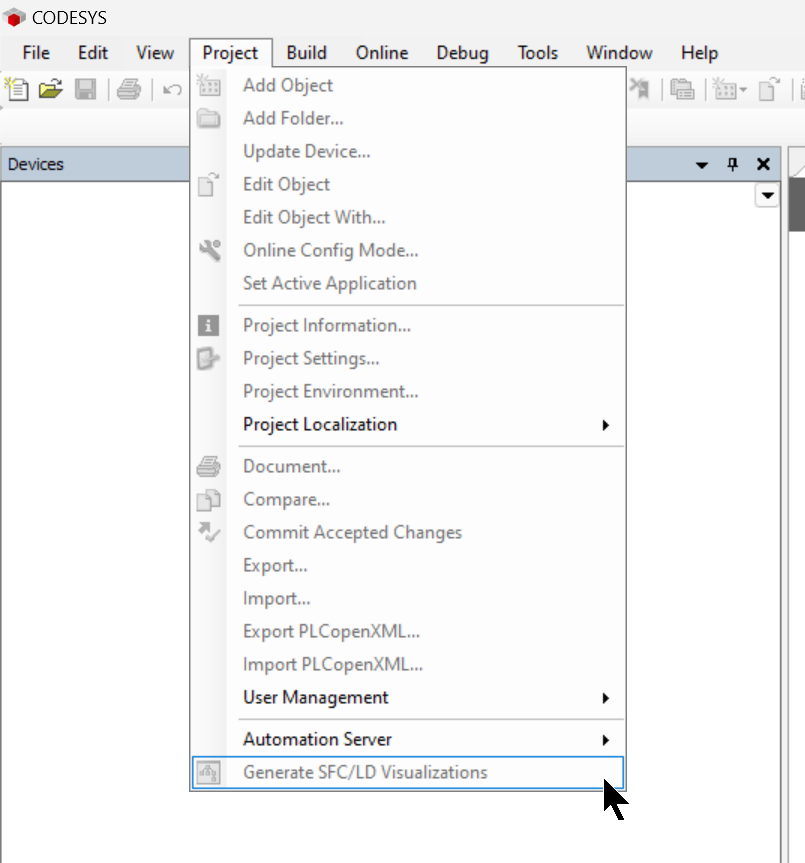Select Add Object menu entry

(408, 85)
